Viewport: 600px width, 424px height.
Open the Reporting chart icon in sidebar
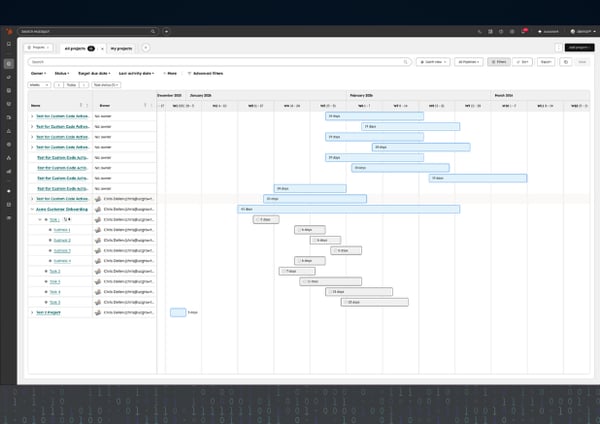(x=9, y=171)
